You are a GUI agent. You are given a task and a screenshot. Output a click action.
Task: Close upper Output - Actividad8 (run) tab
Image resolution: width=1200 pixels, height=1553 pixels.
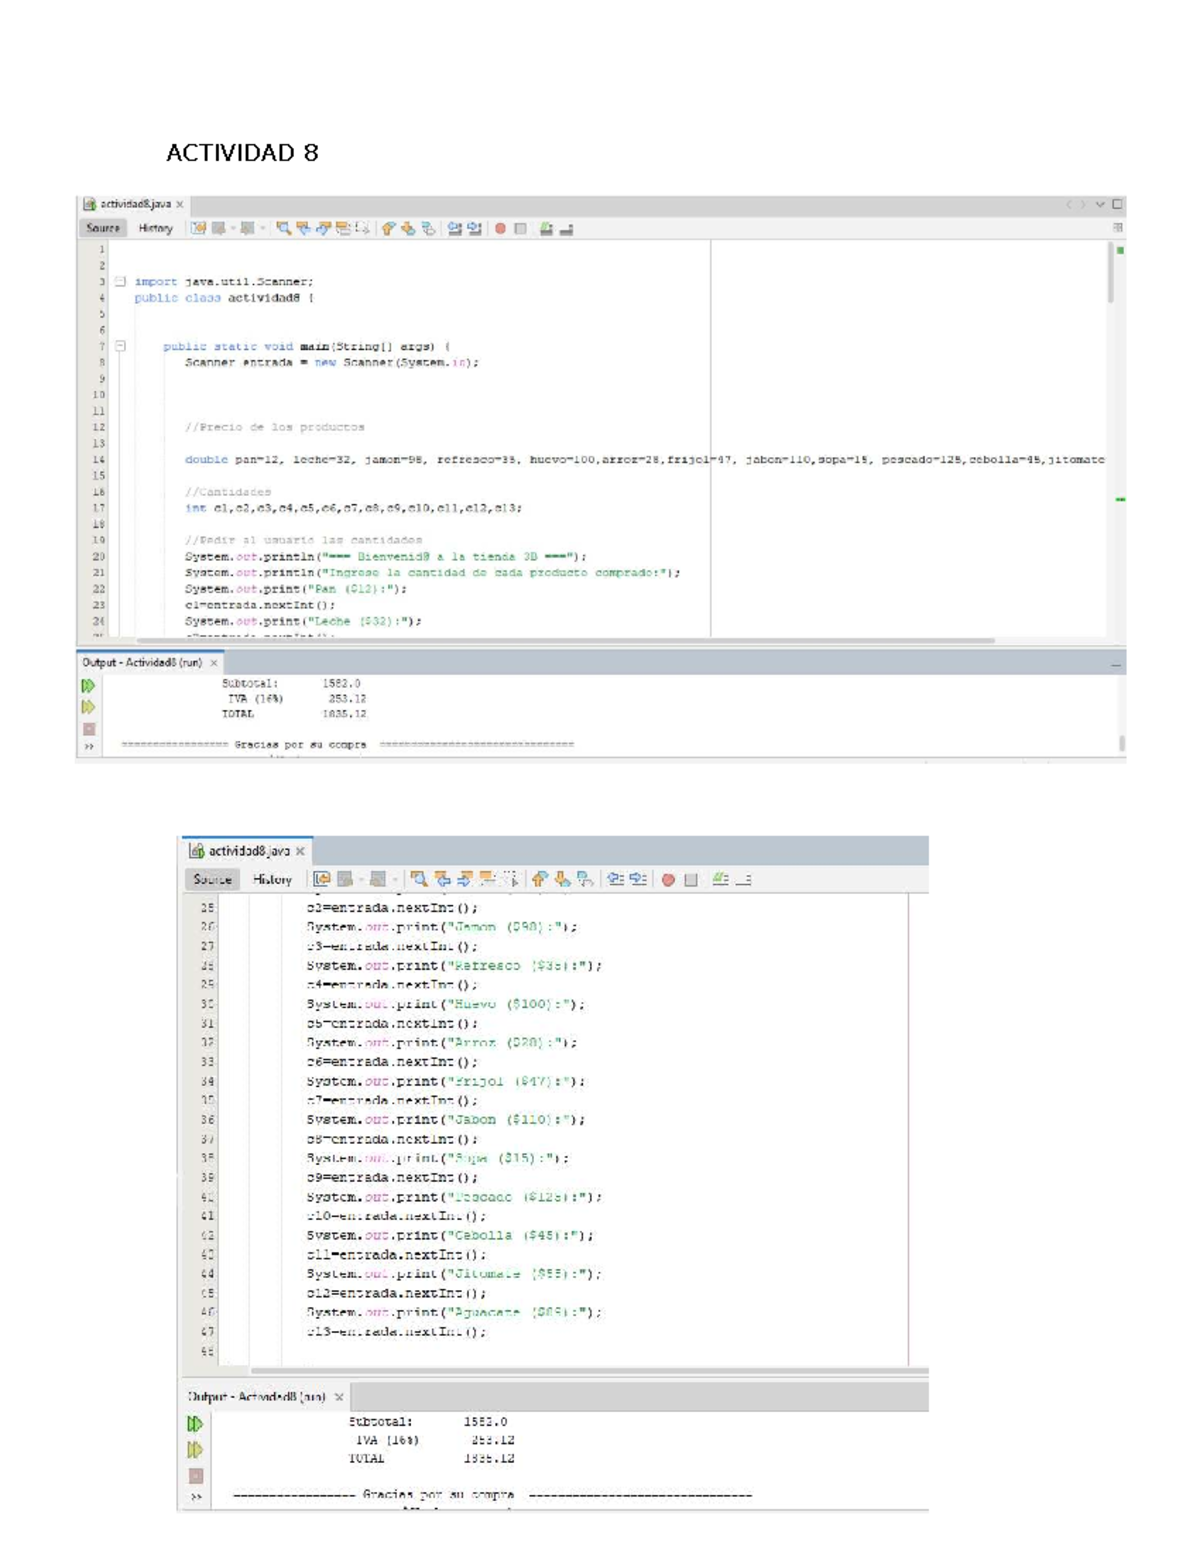pos(214,662)
